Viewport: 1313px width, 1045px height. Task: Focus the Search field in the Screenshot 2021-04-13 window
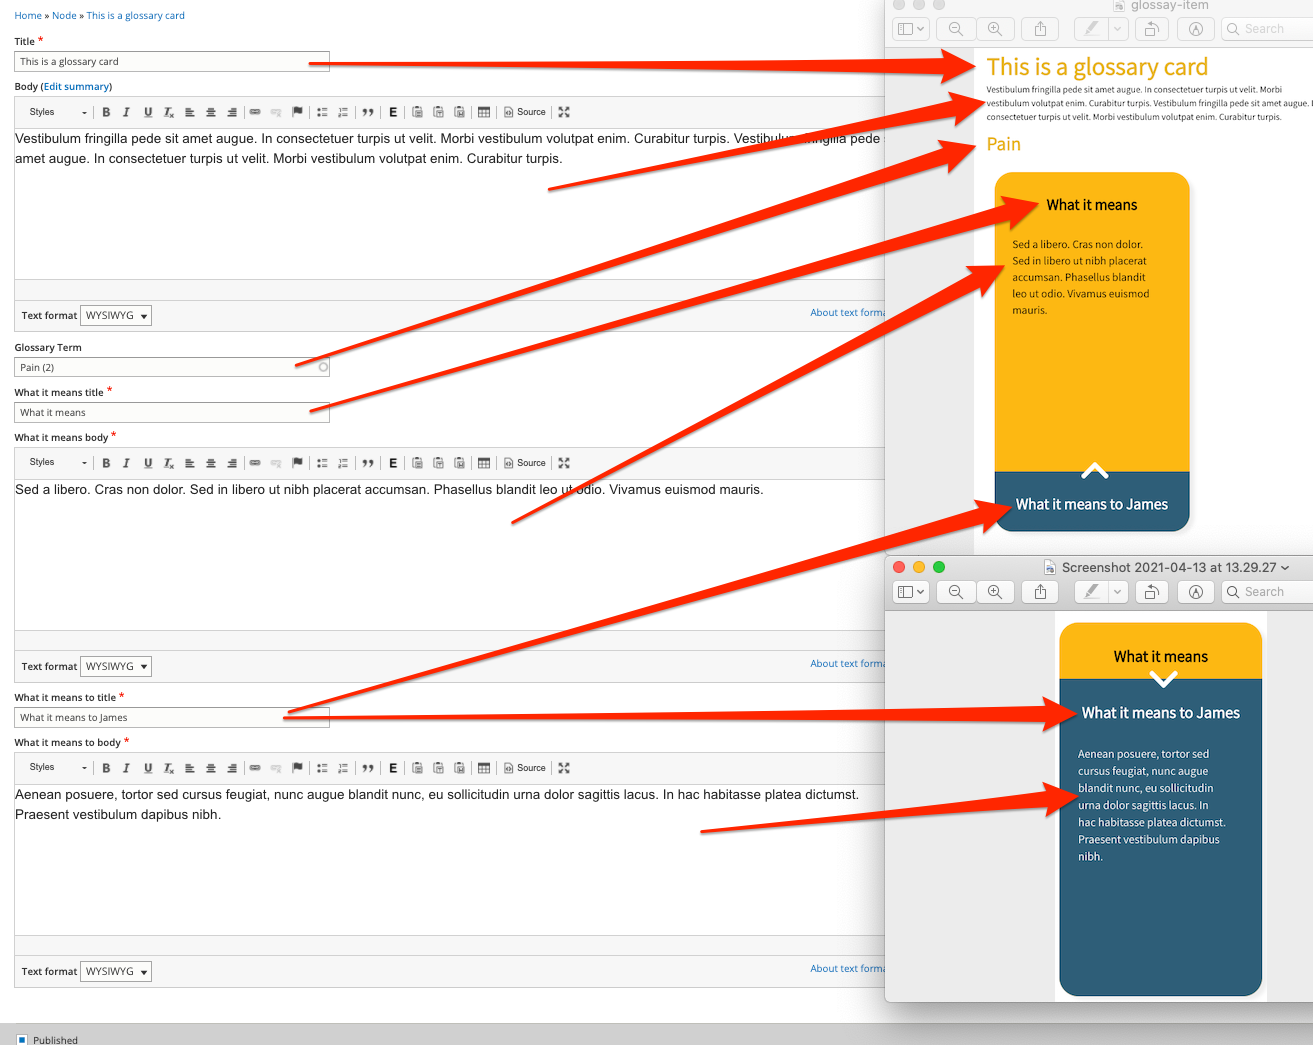tap(1268, 592)
